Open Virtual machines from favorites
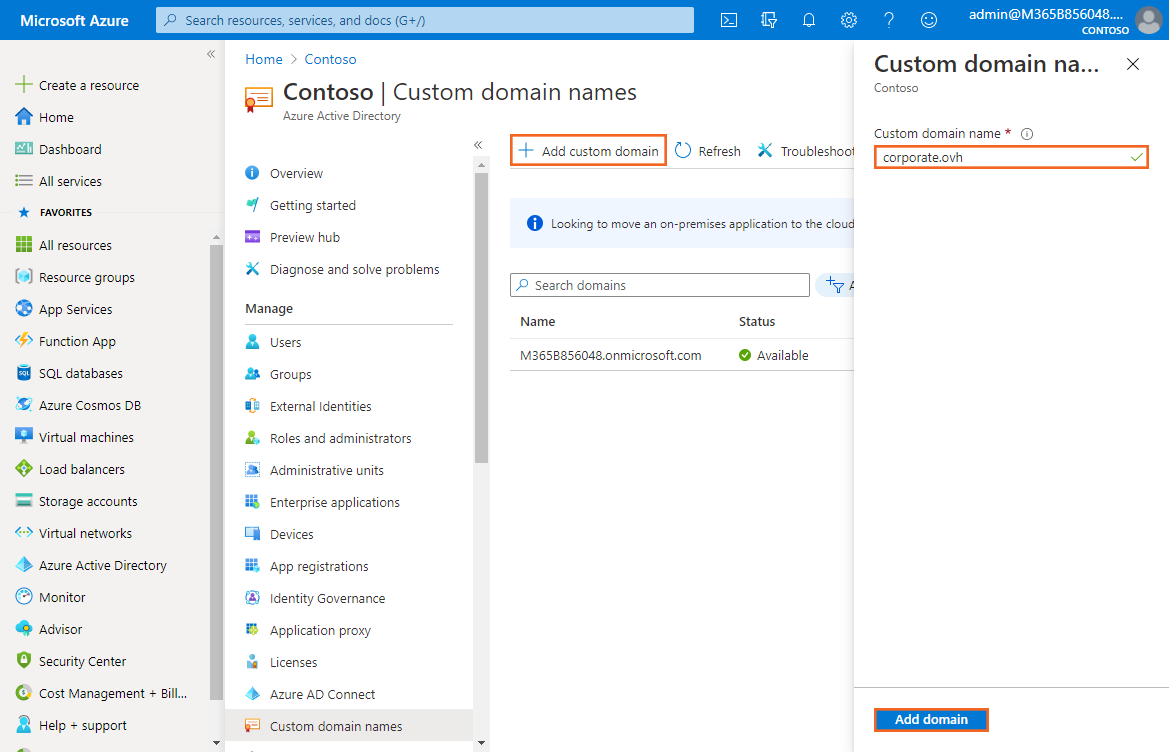 tap(86, 437)
